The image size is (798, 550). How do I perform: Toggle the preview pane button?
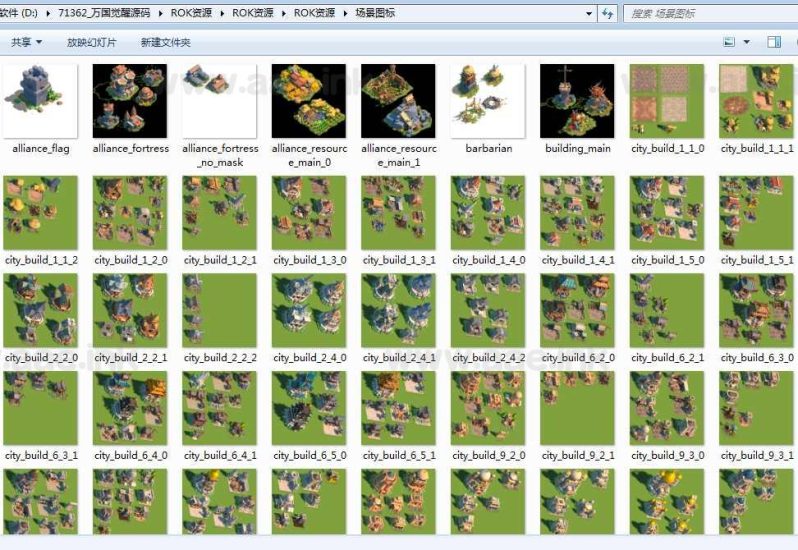pyautogui.click(x=773, y=42)
